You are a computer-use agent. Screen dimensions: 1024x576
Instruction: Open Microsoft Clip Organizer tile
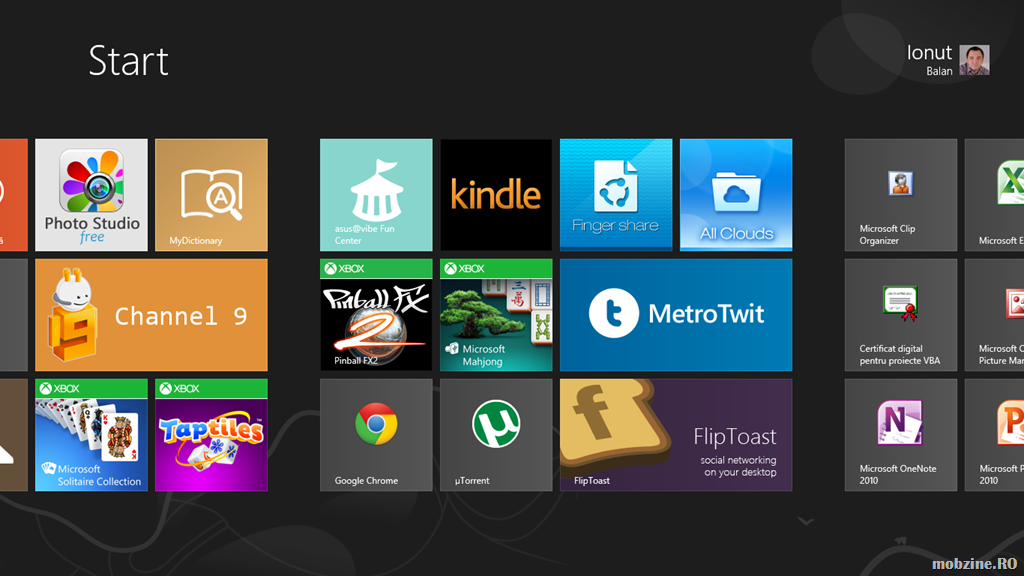pos(900,195)
